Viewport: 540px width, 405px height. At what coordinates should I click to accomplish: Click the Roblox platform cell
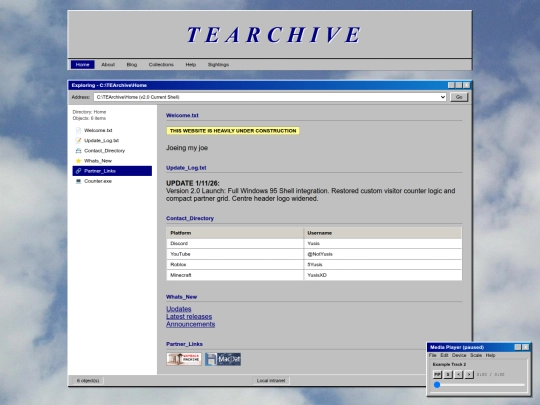tap(235, 264)
